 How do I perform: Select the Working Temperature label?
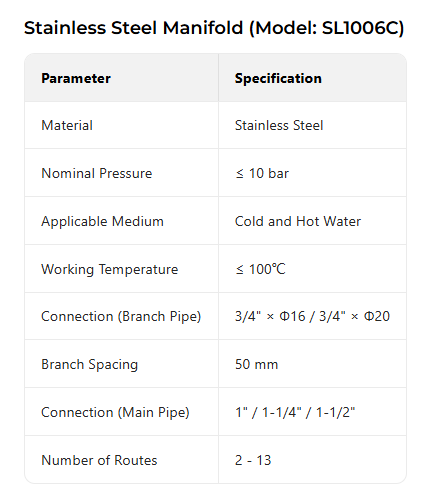click(109, 269)
